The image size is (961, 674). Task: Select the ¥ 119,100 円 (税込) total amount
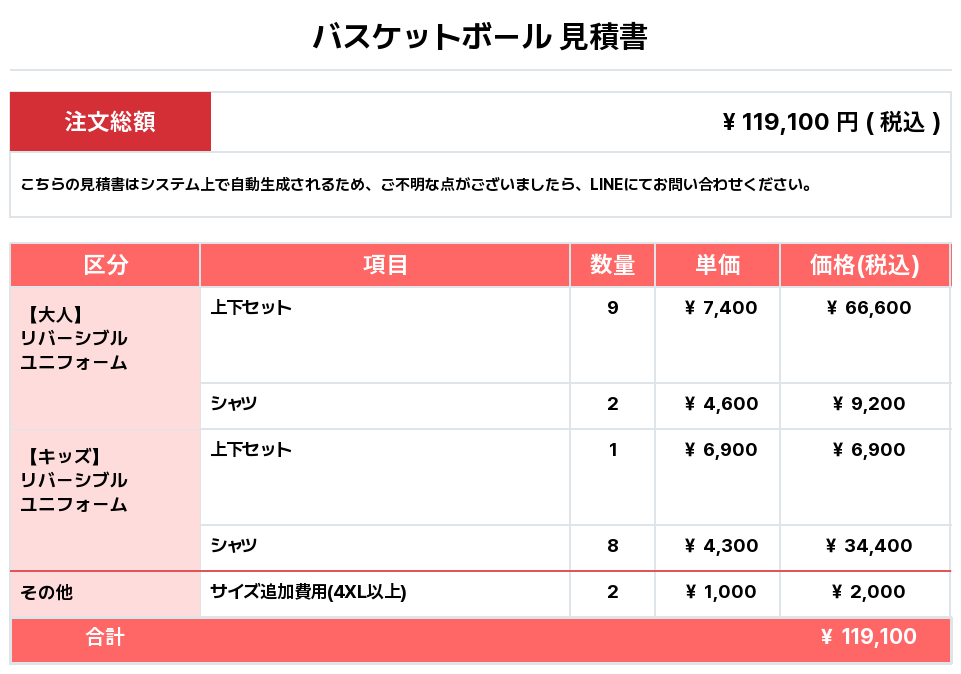tap(830, 122)
